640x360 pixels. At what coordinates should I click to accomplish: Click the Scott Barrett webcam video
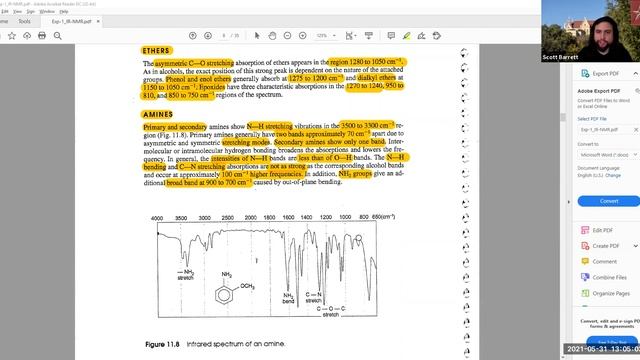[x=591, y=31]
